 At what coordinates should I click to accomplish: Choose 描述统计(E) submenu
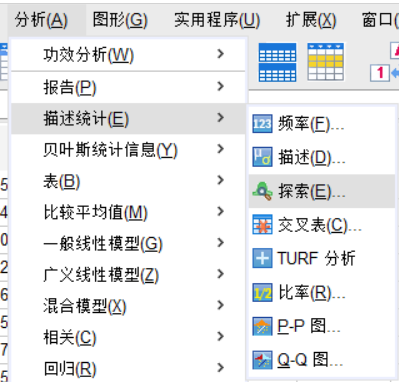tap(128, 119)
